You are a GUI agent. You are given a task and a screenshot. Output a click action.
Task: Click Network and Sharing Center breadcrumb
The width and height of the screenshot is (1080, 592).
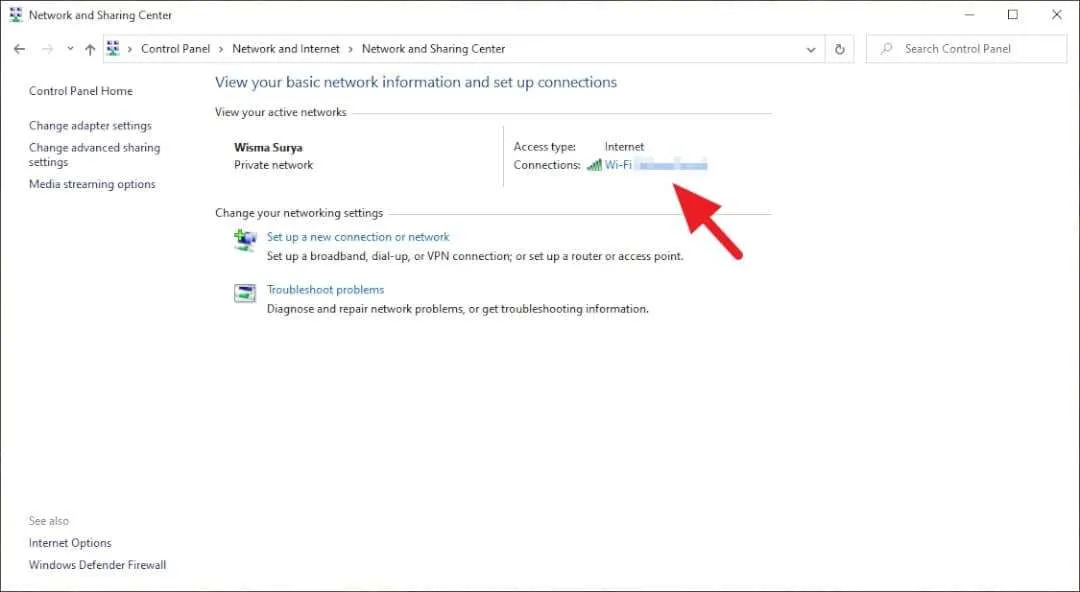(433, 49)
